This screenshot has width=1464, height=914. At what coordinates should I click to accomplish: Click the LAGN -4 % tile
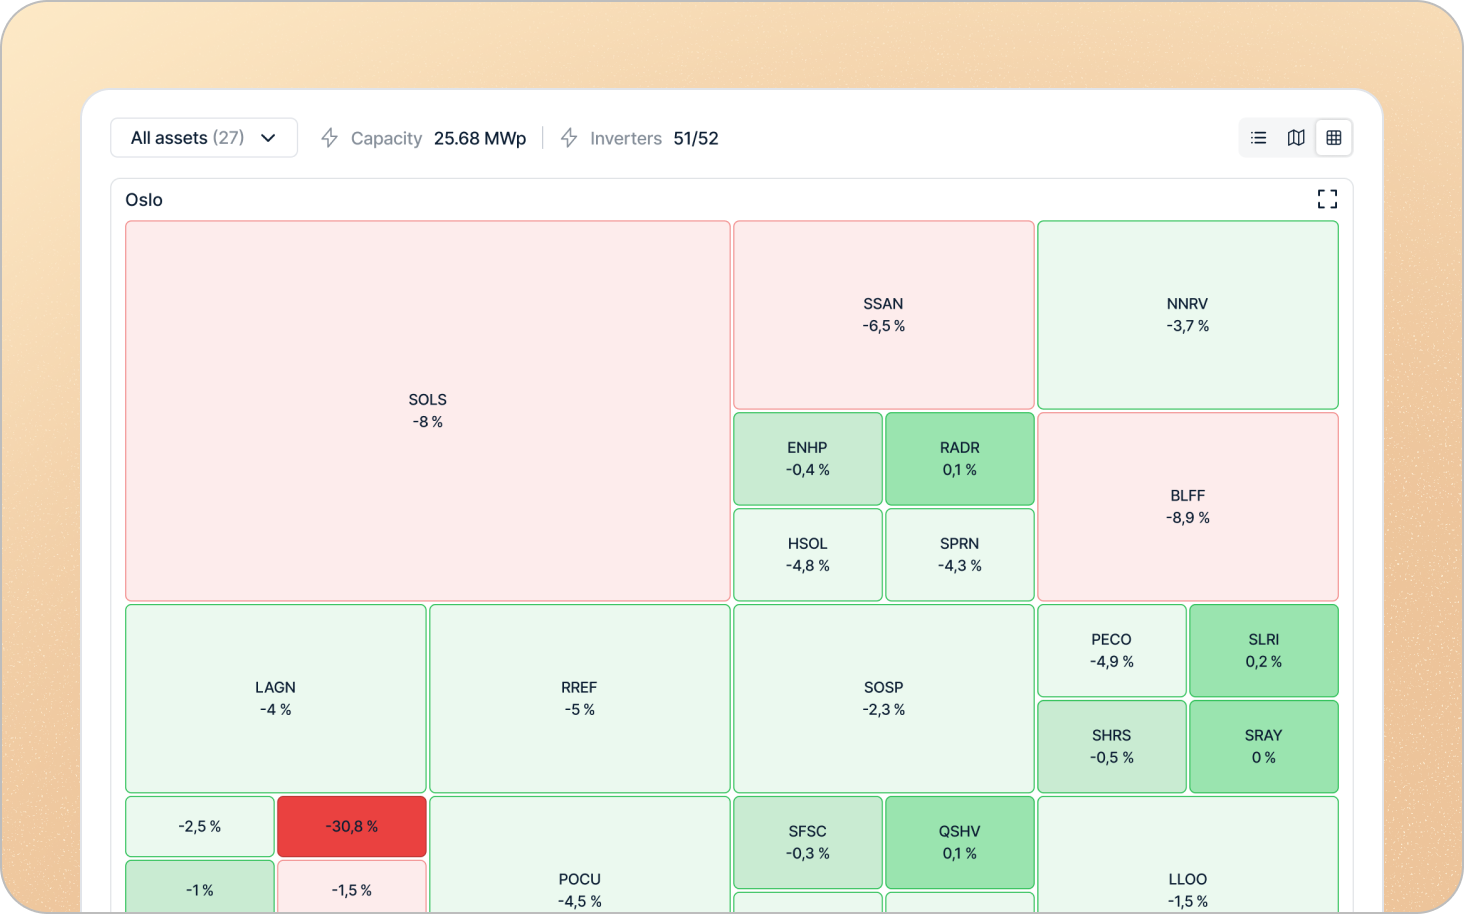[275, 698]
